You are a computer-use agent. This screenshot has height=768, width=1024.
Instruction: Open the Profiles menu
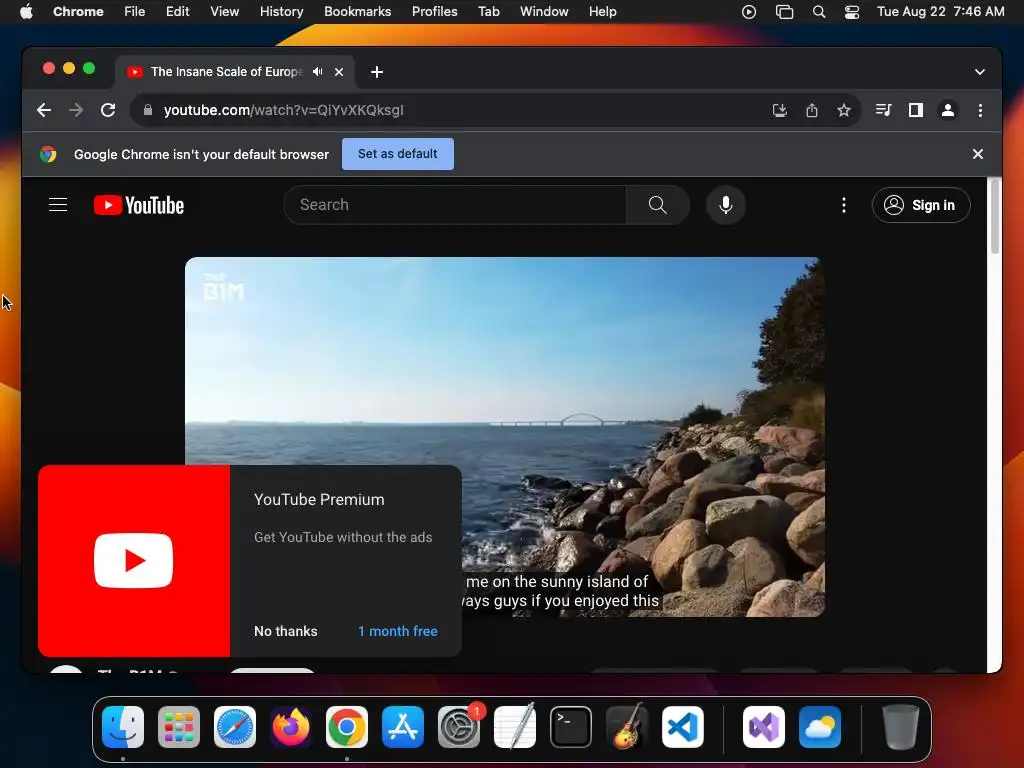(434, 12)
